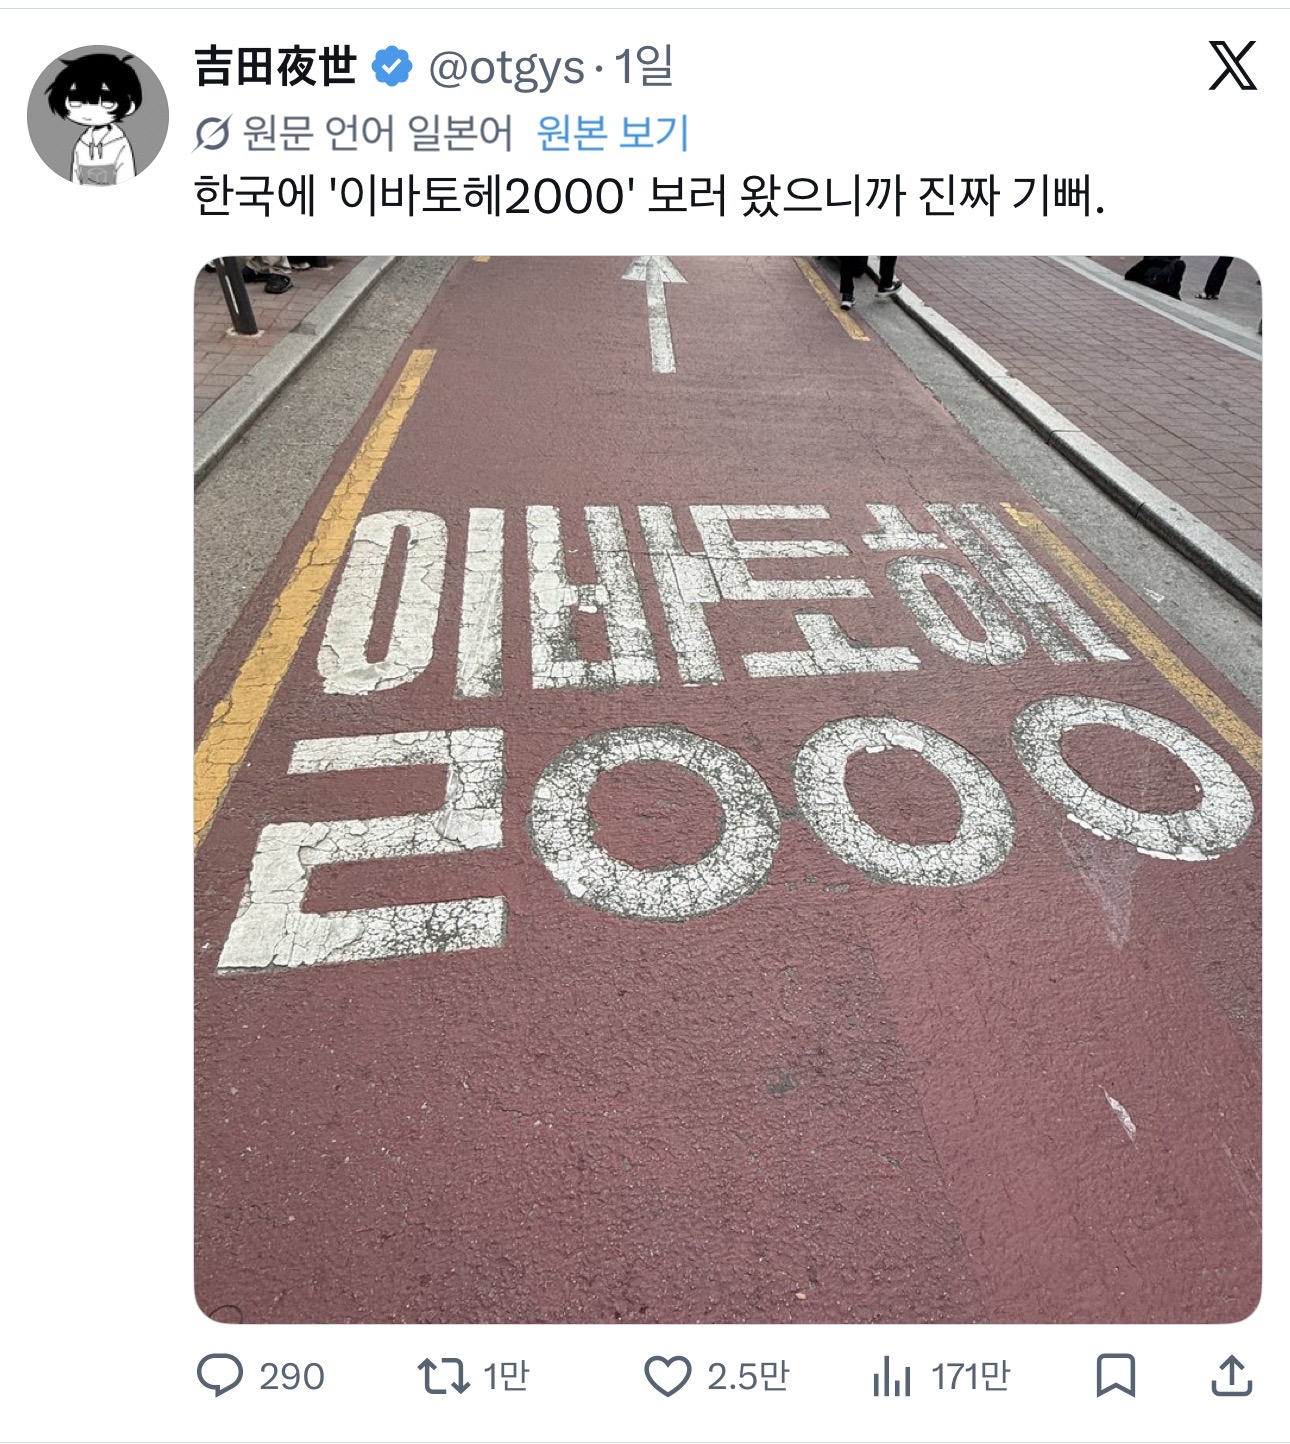Click the blue verified badge
1290x1444 pixels.
pos(393,67)
